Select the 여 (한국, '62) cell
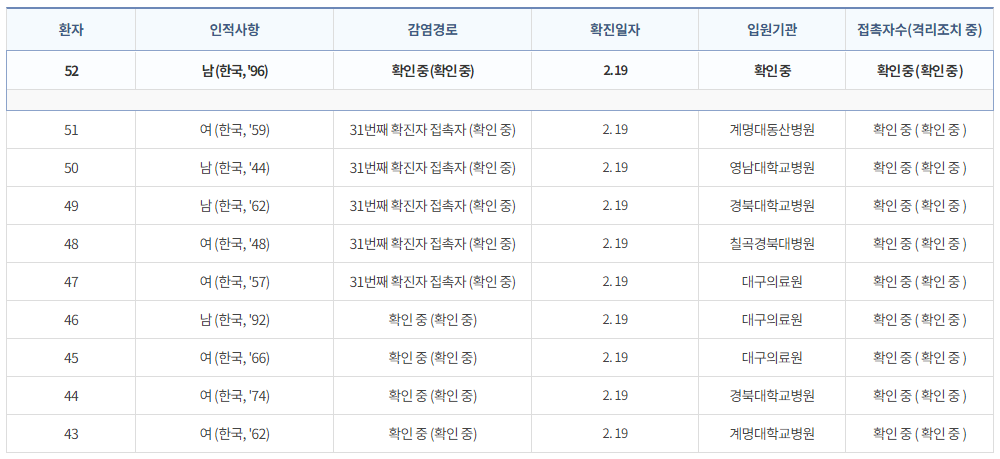Image resolution: width=1000 pixels, height=459 pixels. 235,434
